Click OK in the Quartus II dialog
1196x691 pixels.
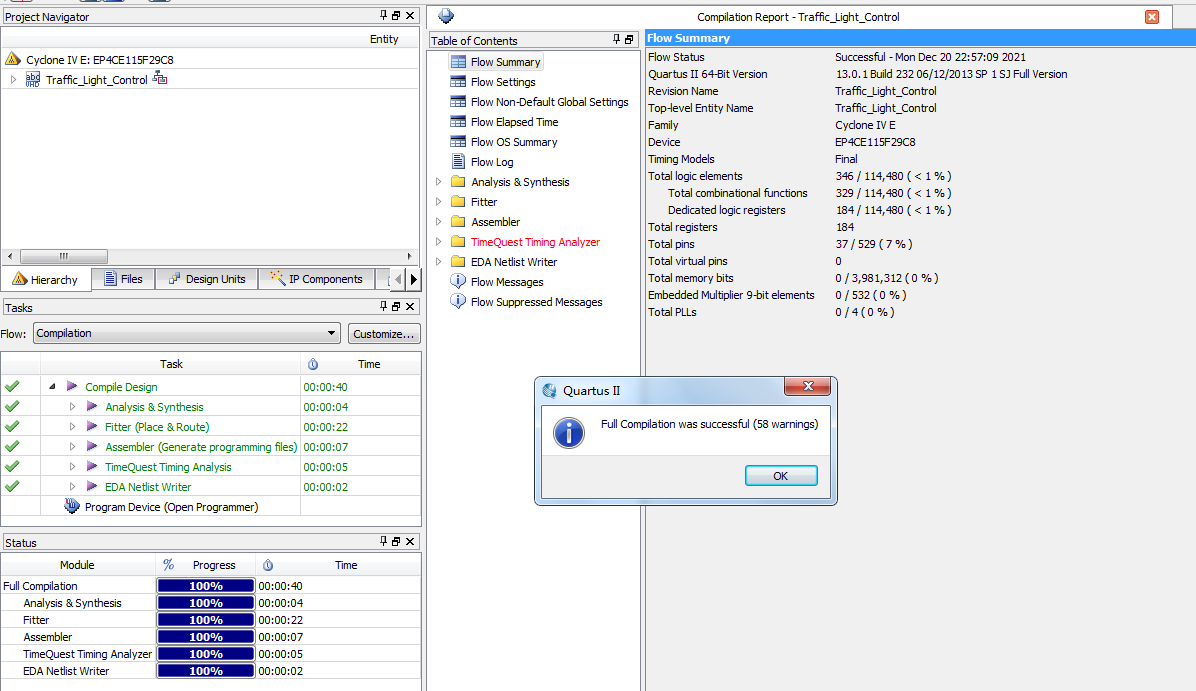coord(781,476)
